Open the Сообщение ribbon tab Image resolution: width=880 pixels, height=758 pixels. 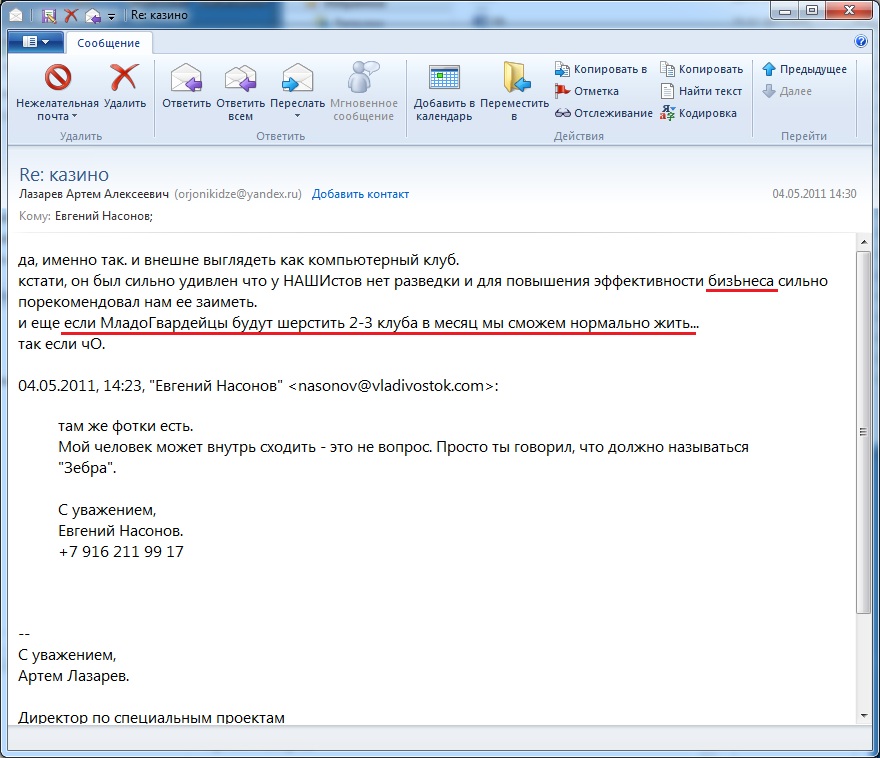tap(109, 43)
